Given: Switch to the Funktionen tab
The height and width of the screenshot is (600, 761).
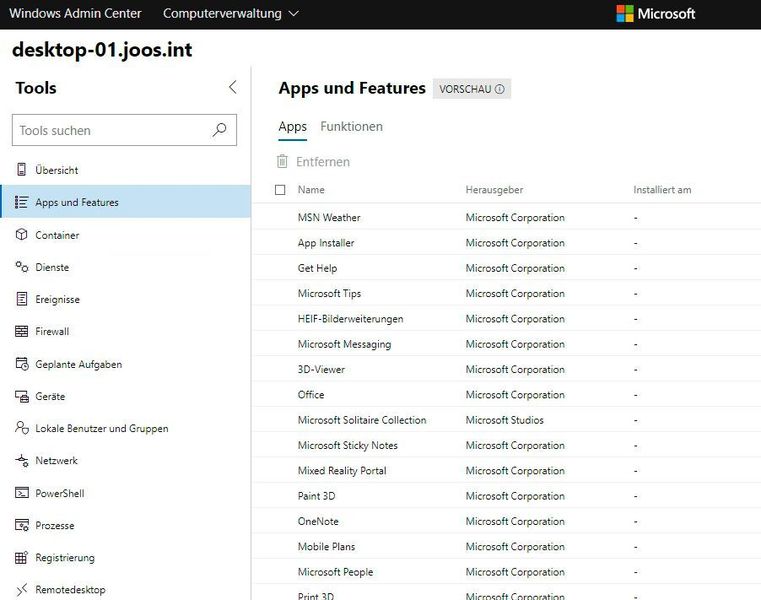Looking at the screenshot, I should point(351,126).
